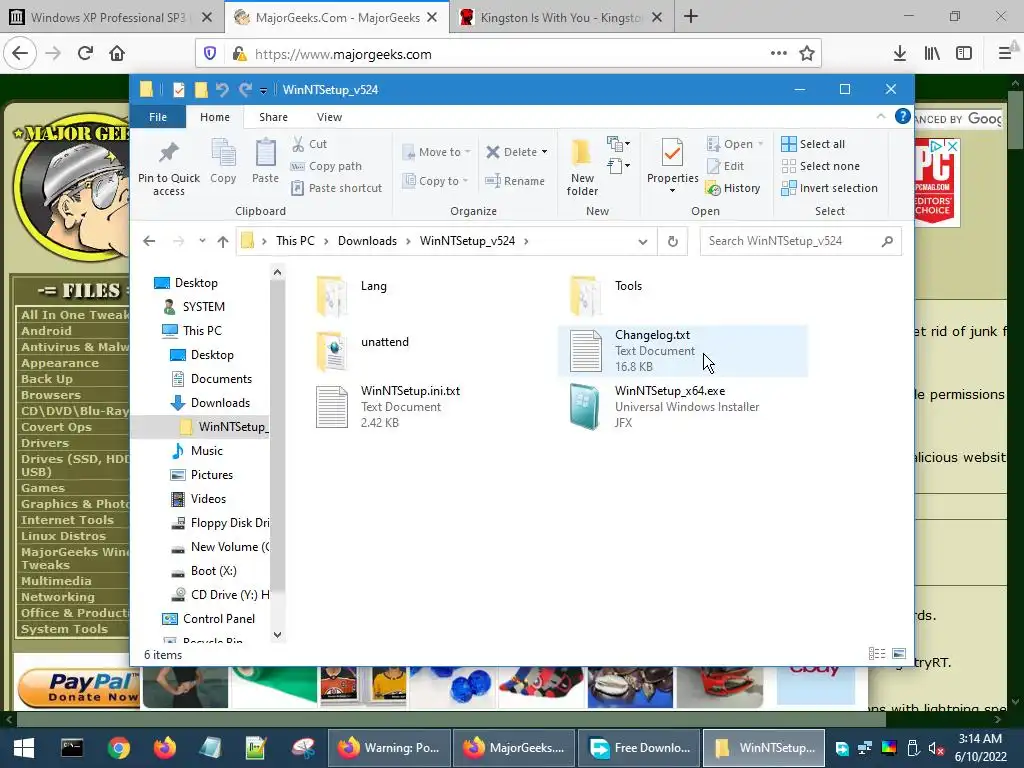Select the Lang folder
The width and height of the screenshot is (1024, 768).
(x=373, y=296)
